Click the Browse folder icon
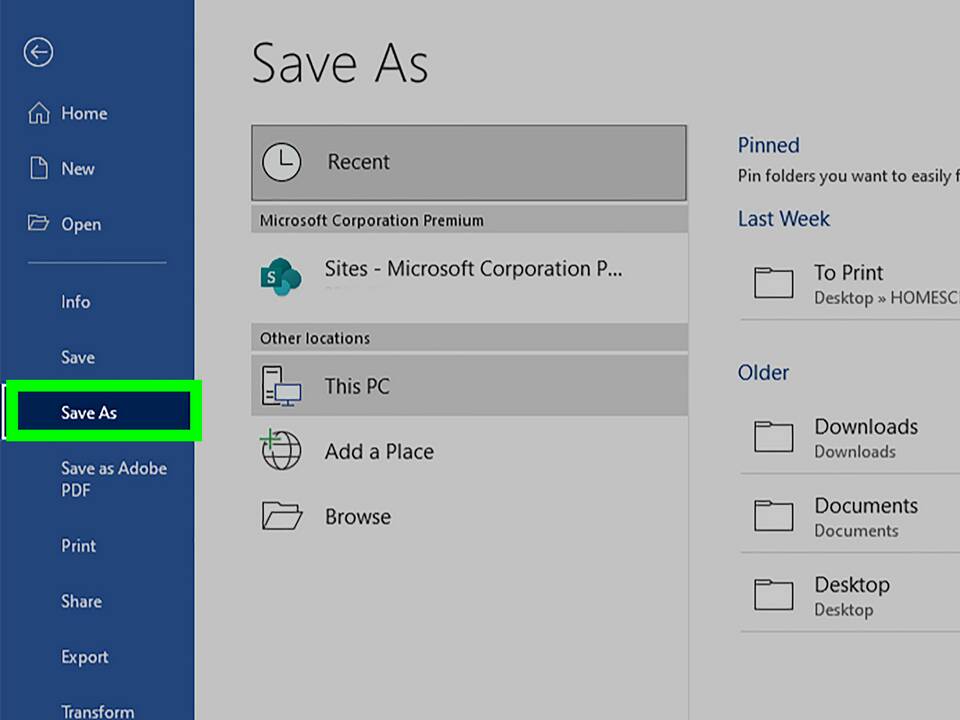 click(281, 516)
